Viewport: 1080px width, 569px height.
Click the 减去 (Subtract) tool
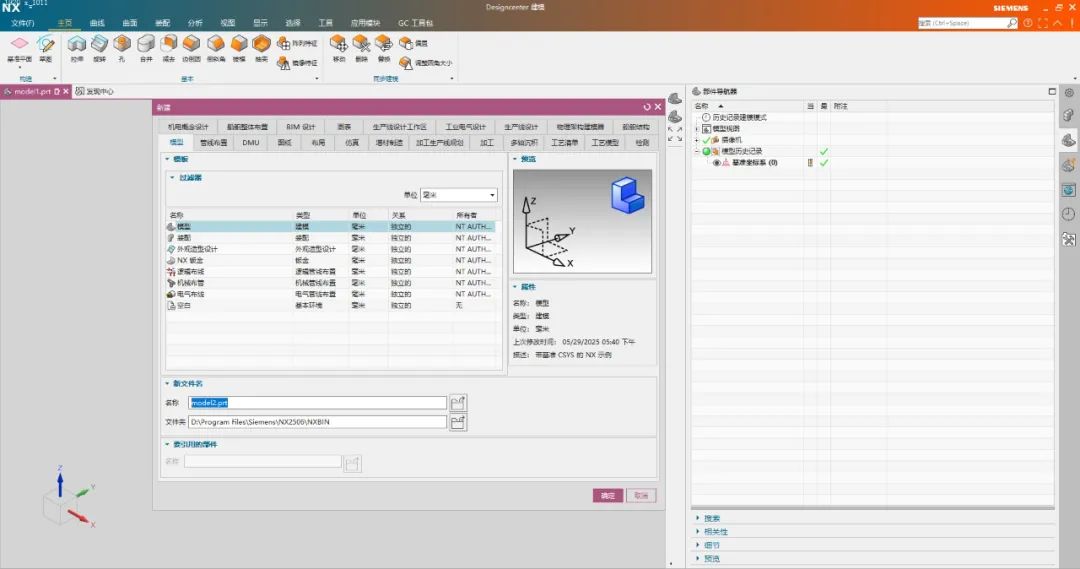tap(169, 49)
